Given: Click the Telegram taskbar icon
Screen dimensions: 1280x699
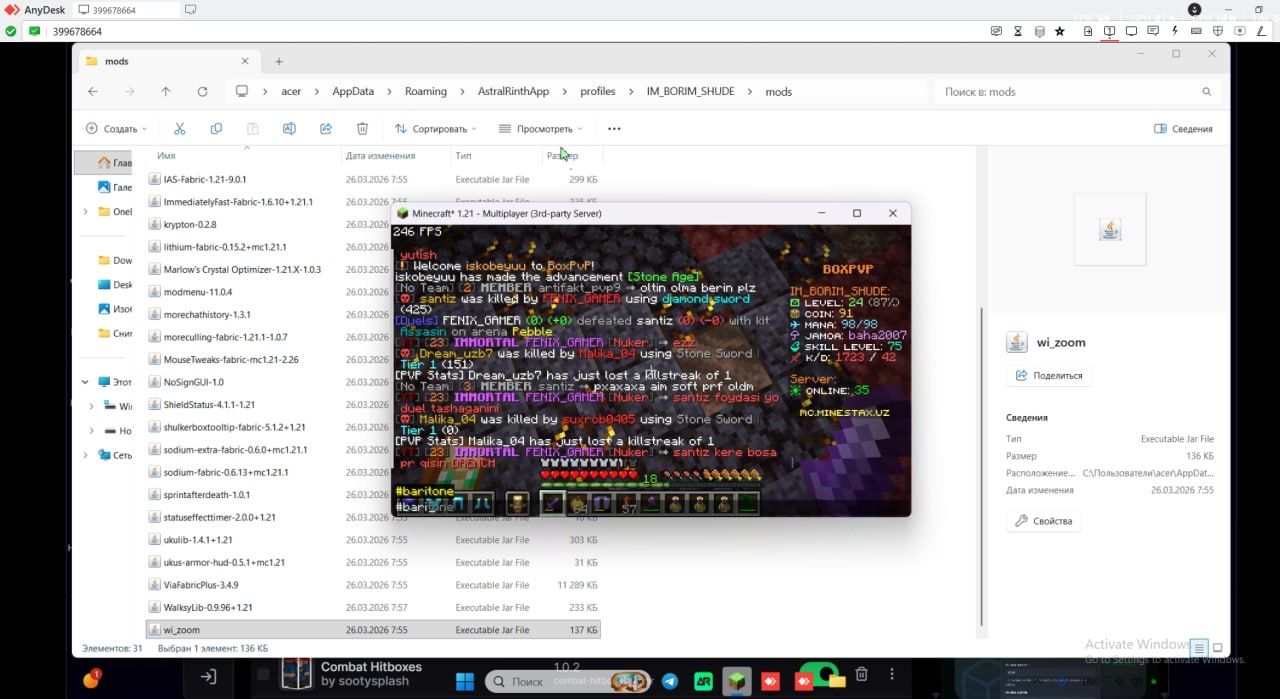Looking at the screenshot, I should (x=669, y=681).
